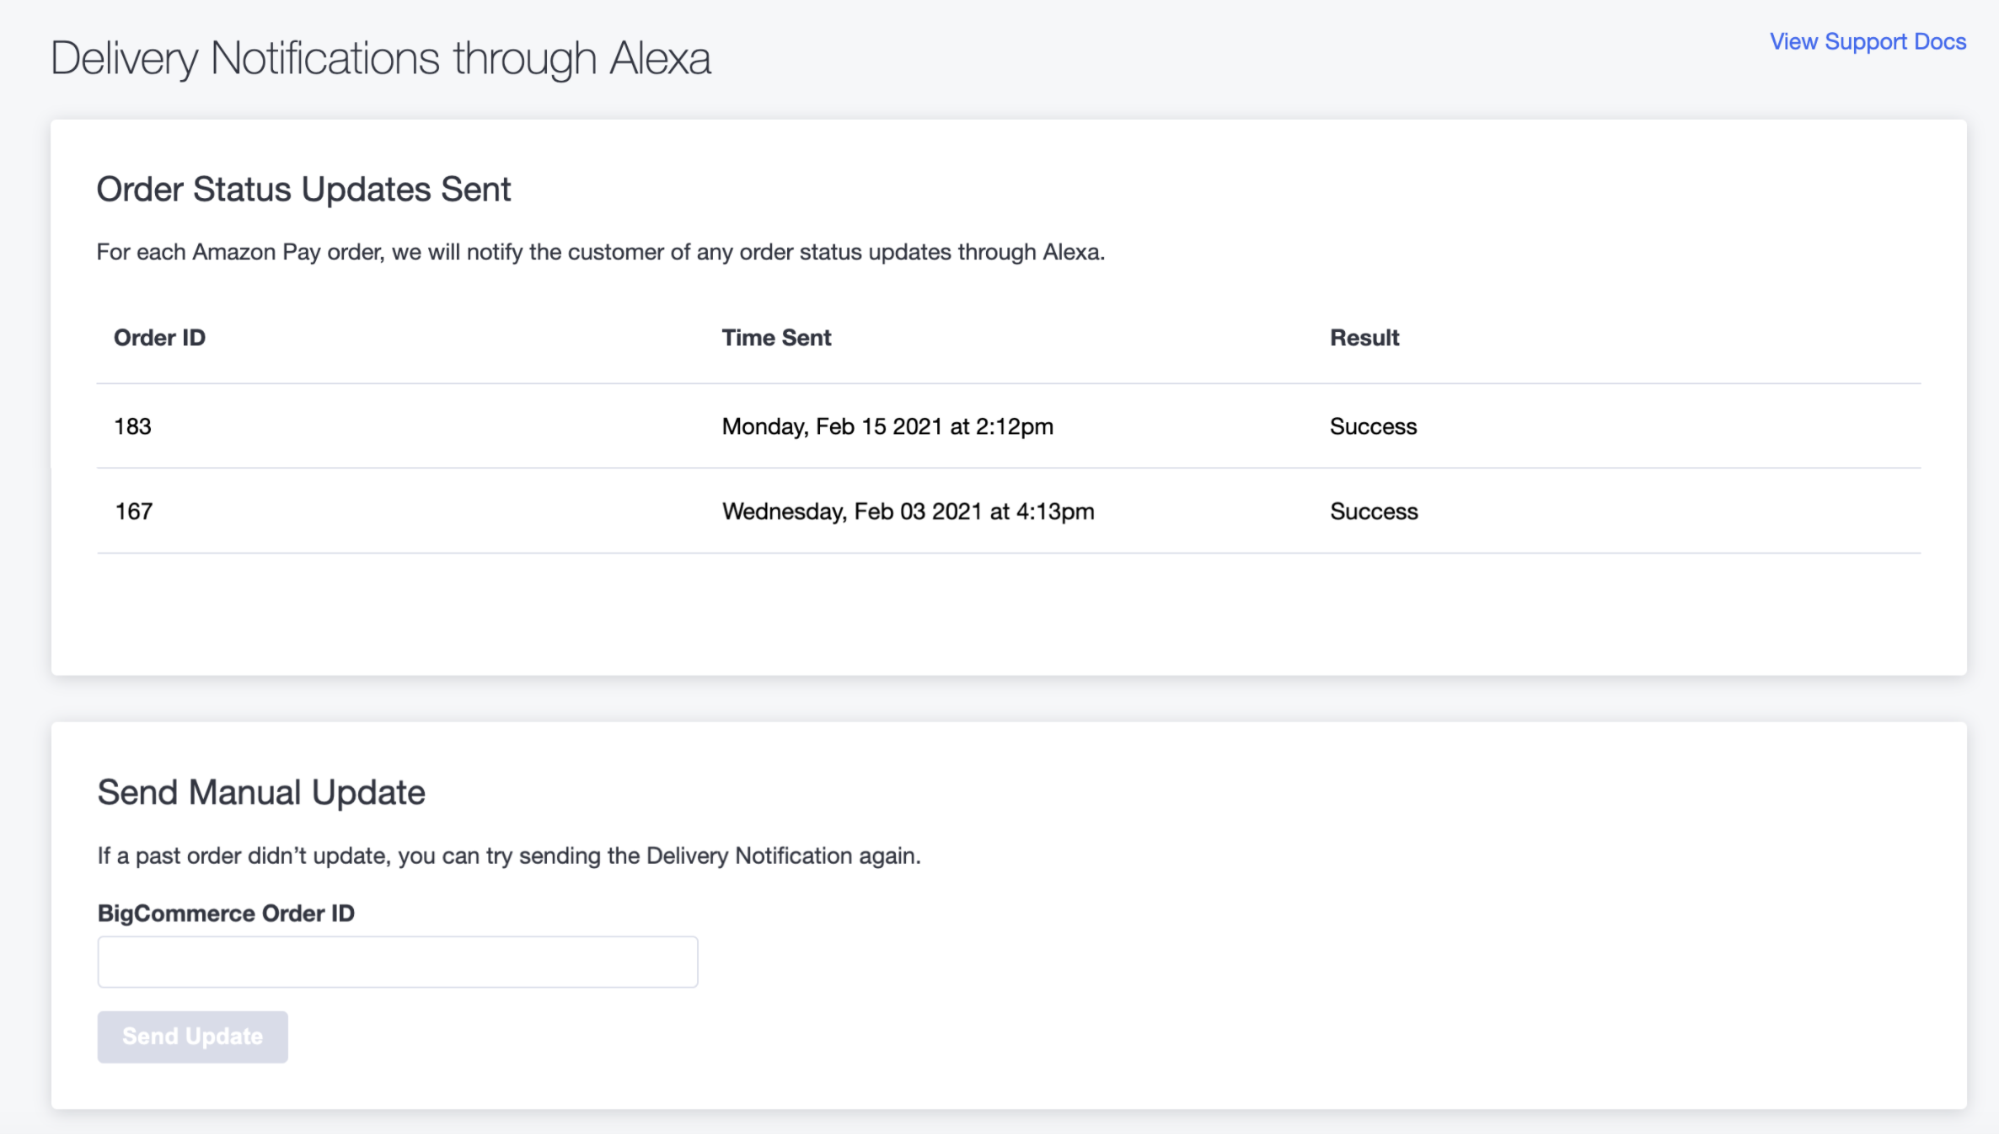Click the timestamp for order 183
This screenshot has width=1999, height=1135.
click(x=888, y=426)
